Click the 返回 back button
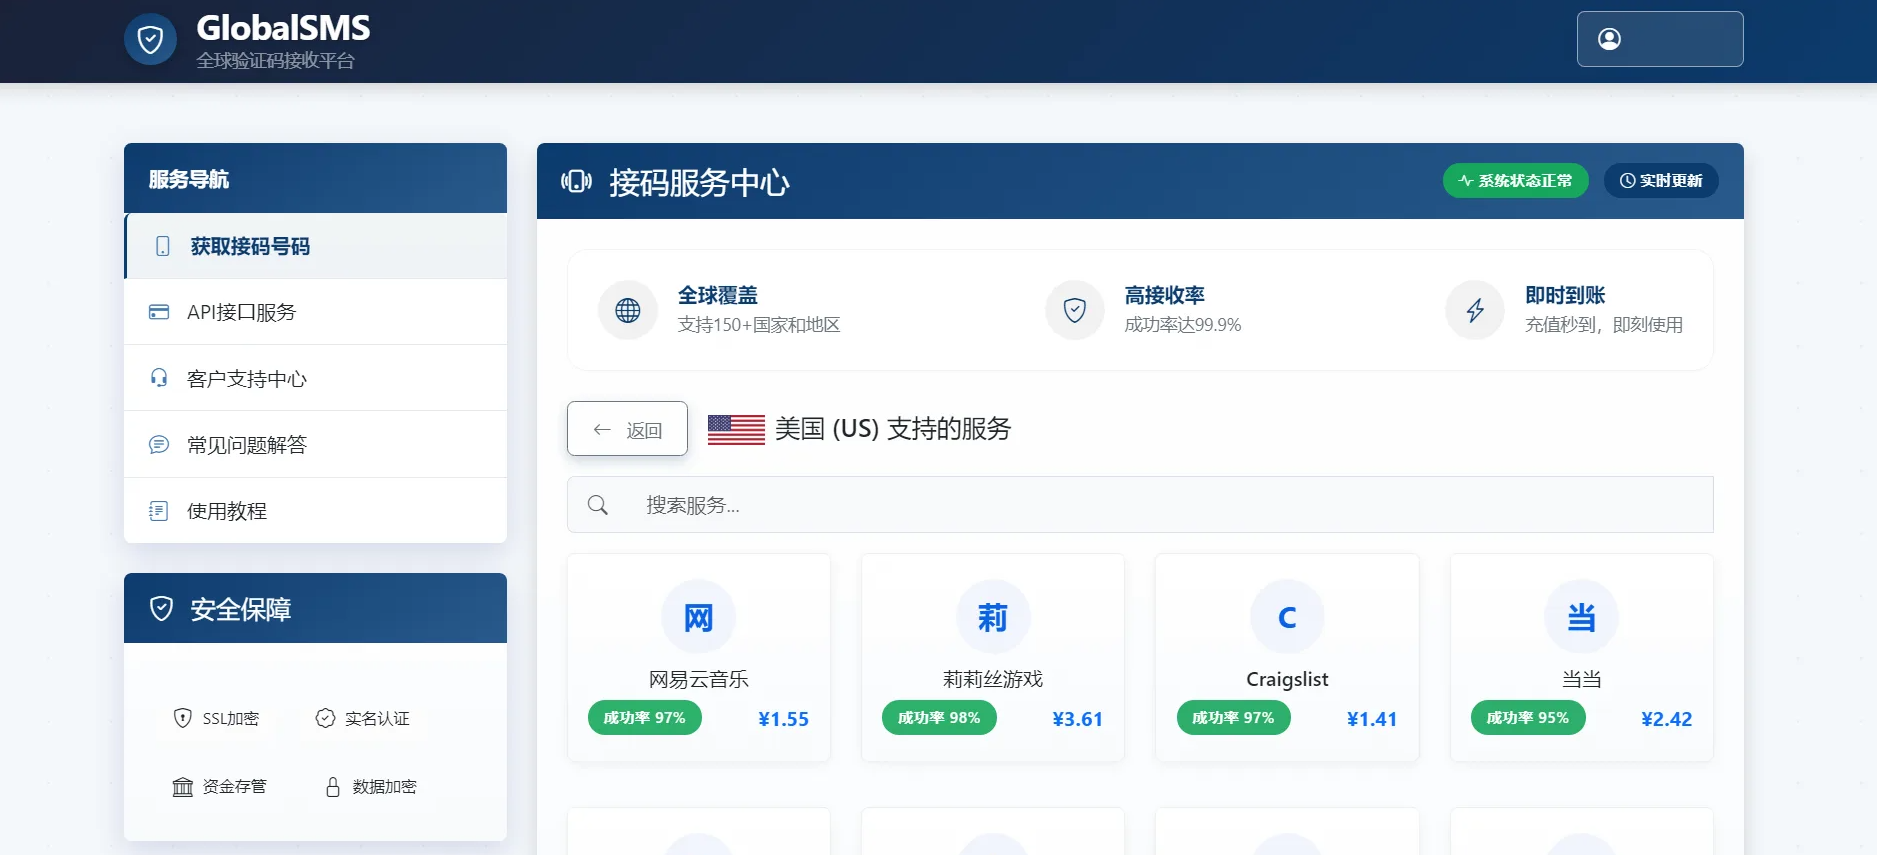Image resolution: width=1877 pixels, height=855 pixels. pos(627,429)
